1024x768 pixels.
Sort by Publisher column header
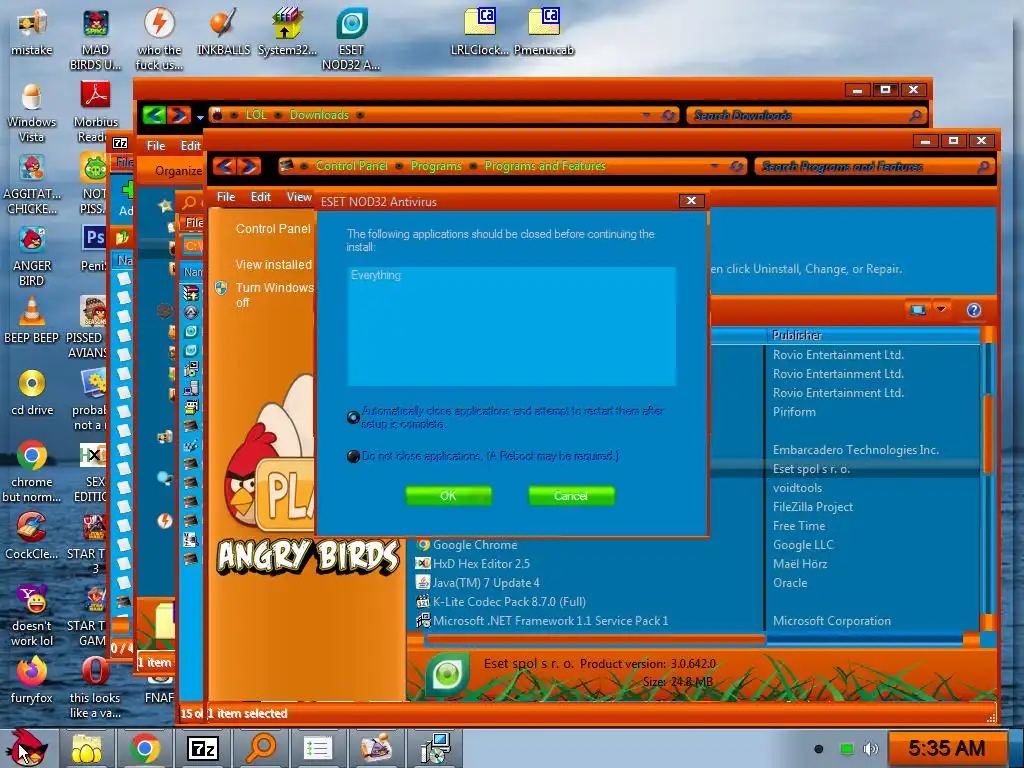coord(872,335)
